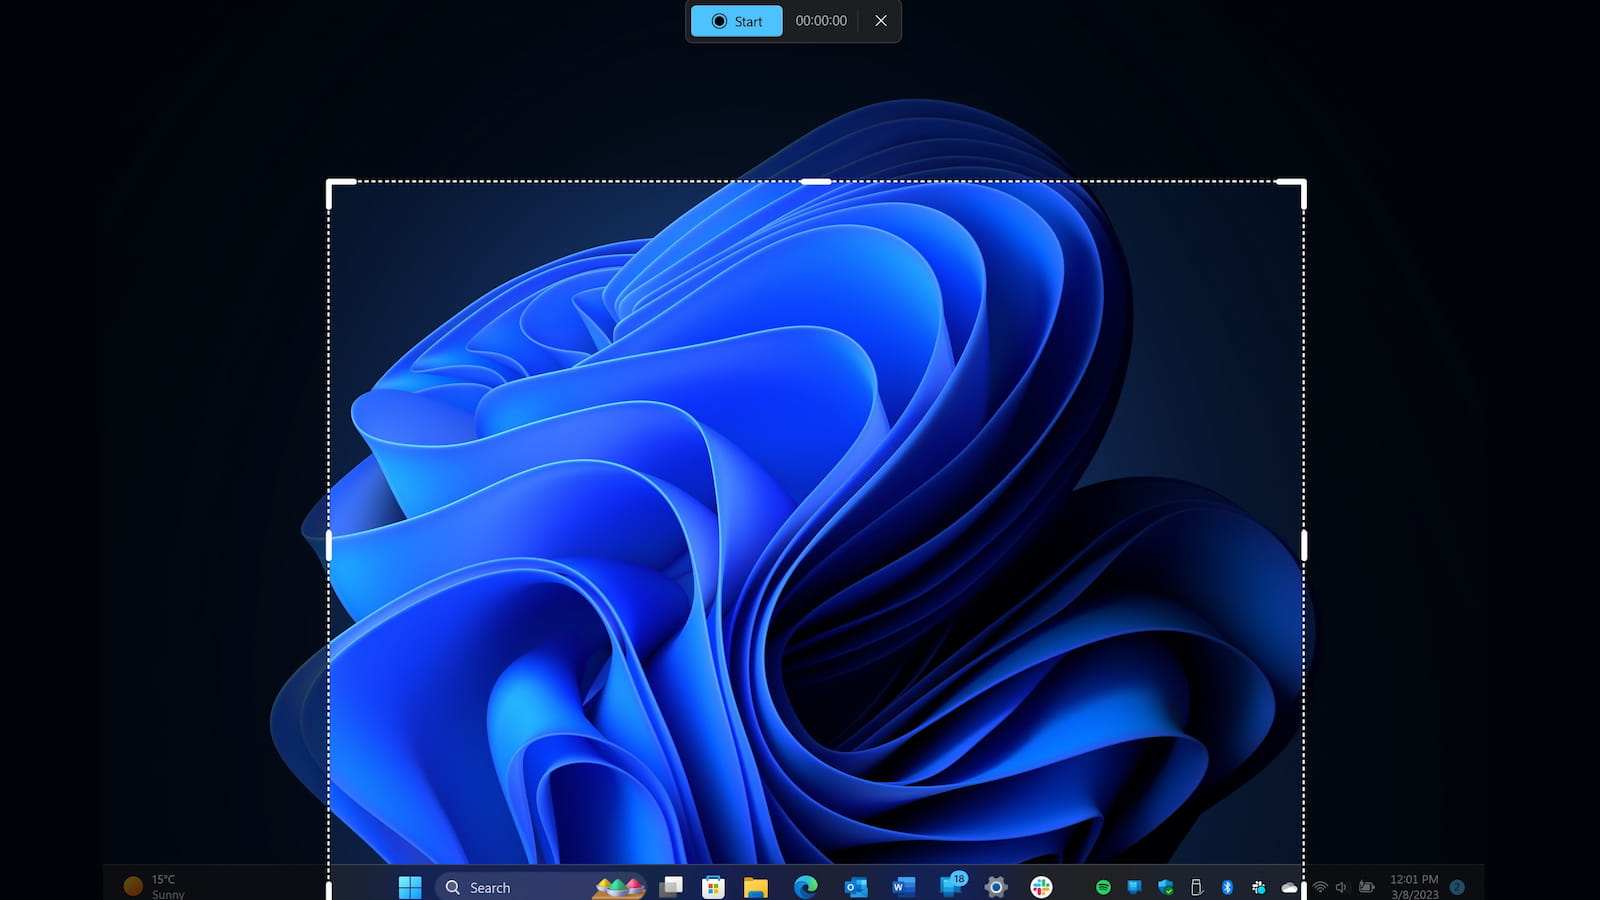Close the Snipping Tool recording bar

pyautogui.click(x=881, y=21)
